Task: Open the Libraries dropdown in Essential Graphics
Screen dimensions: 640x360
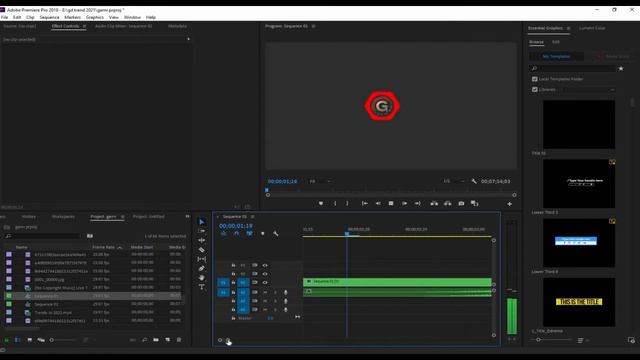Action: (x=588, y=89)
